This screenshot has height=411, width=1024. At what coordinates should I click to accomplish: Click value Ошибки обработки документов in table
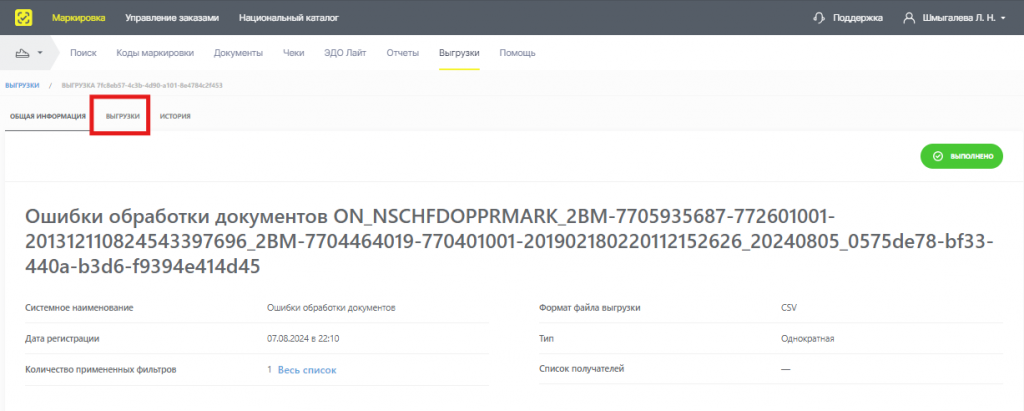(332, 307)
